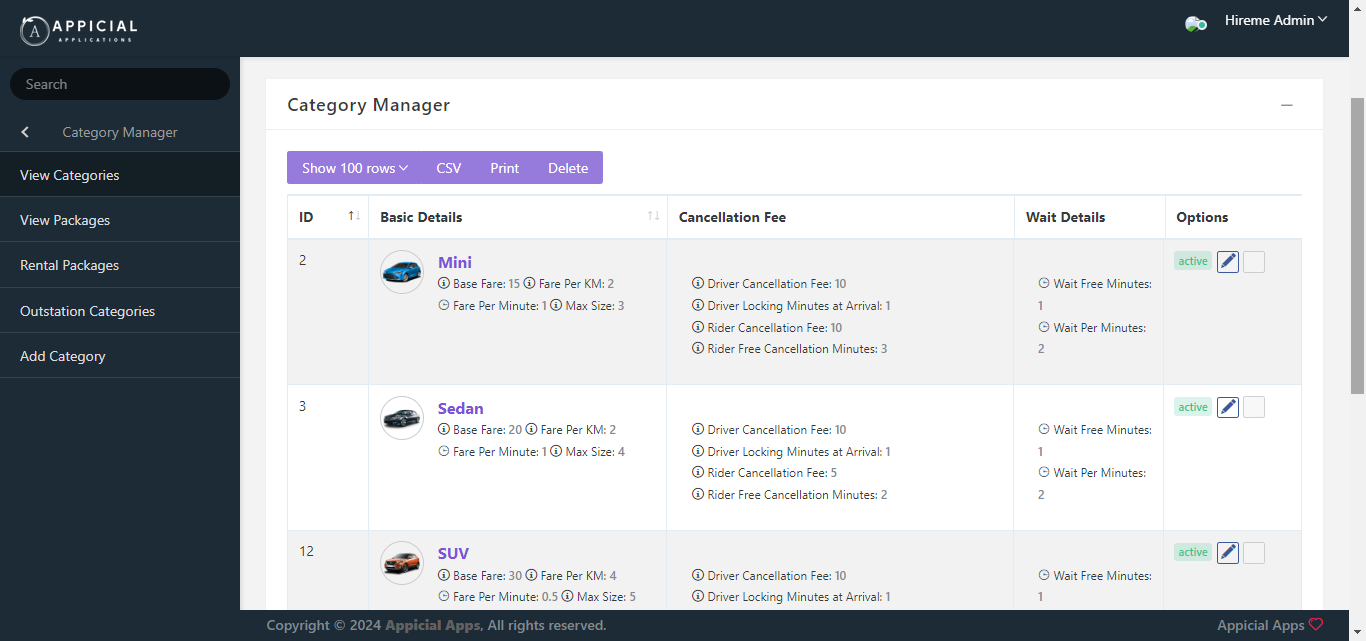Click Mini Wait Per Minutes clock icon
The height and width of the screenshot is (641, 1366).
click(1044, 328)
